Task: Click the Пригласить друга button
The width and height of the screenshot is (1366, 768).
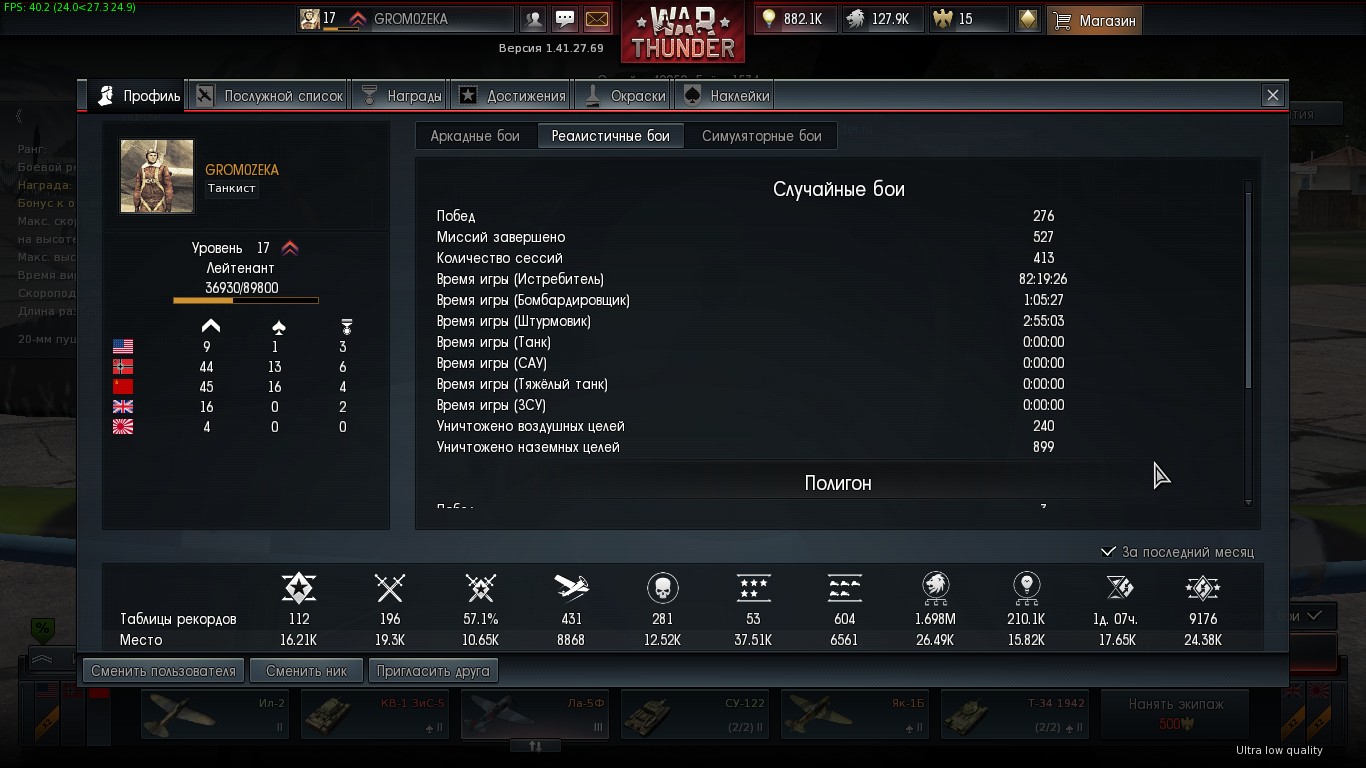Action: 432,671
